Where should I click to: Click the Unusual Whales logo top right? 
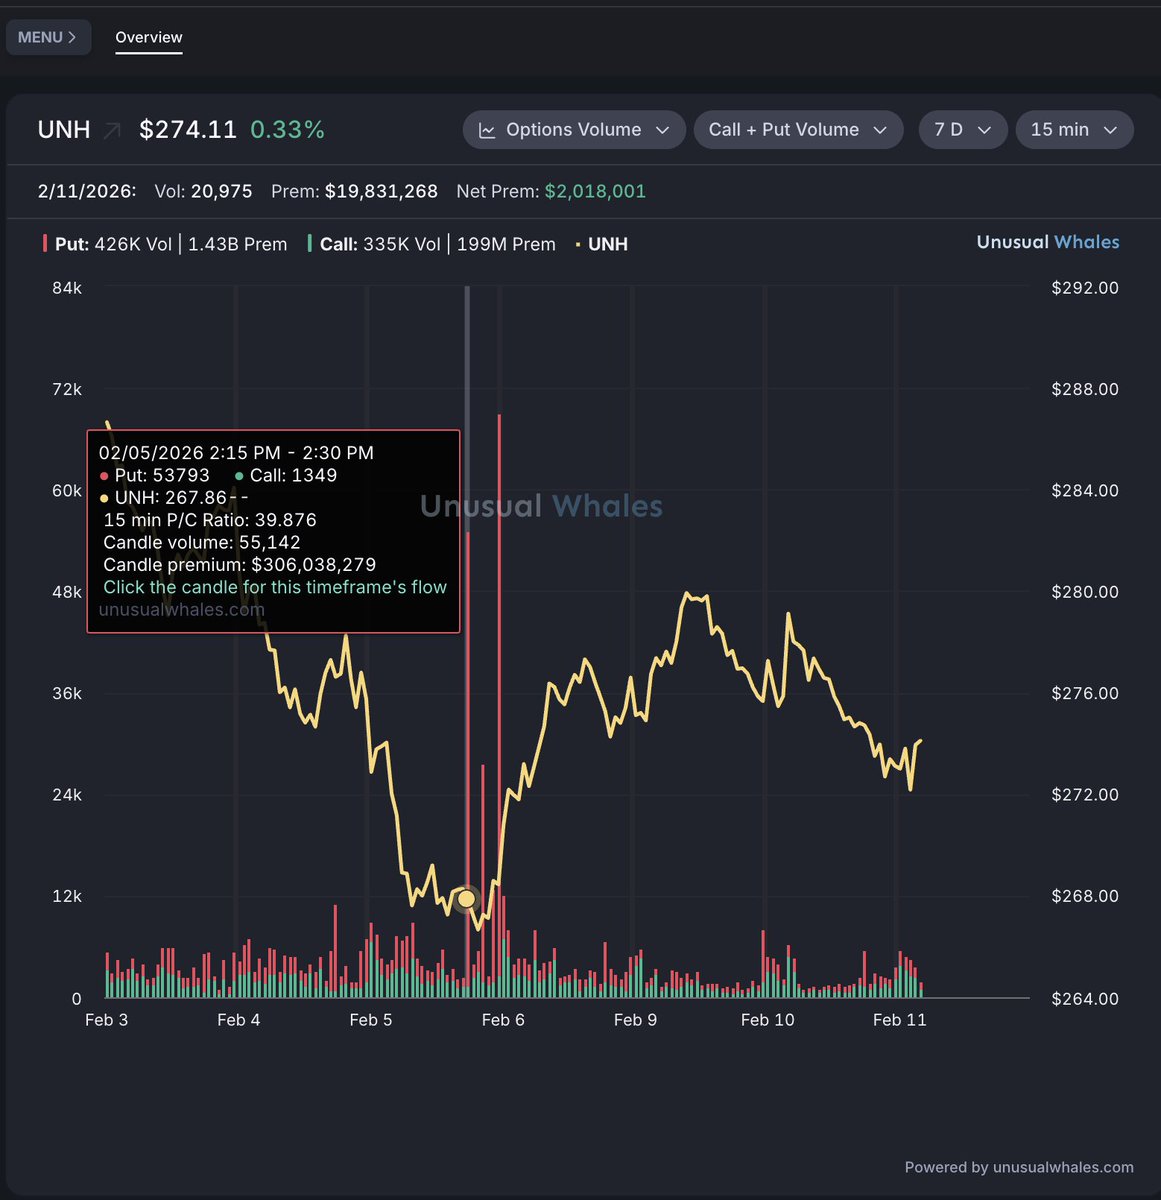(1048, 242)
